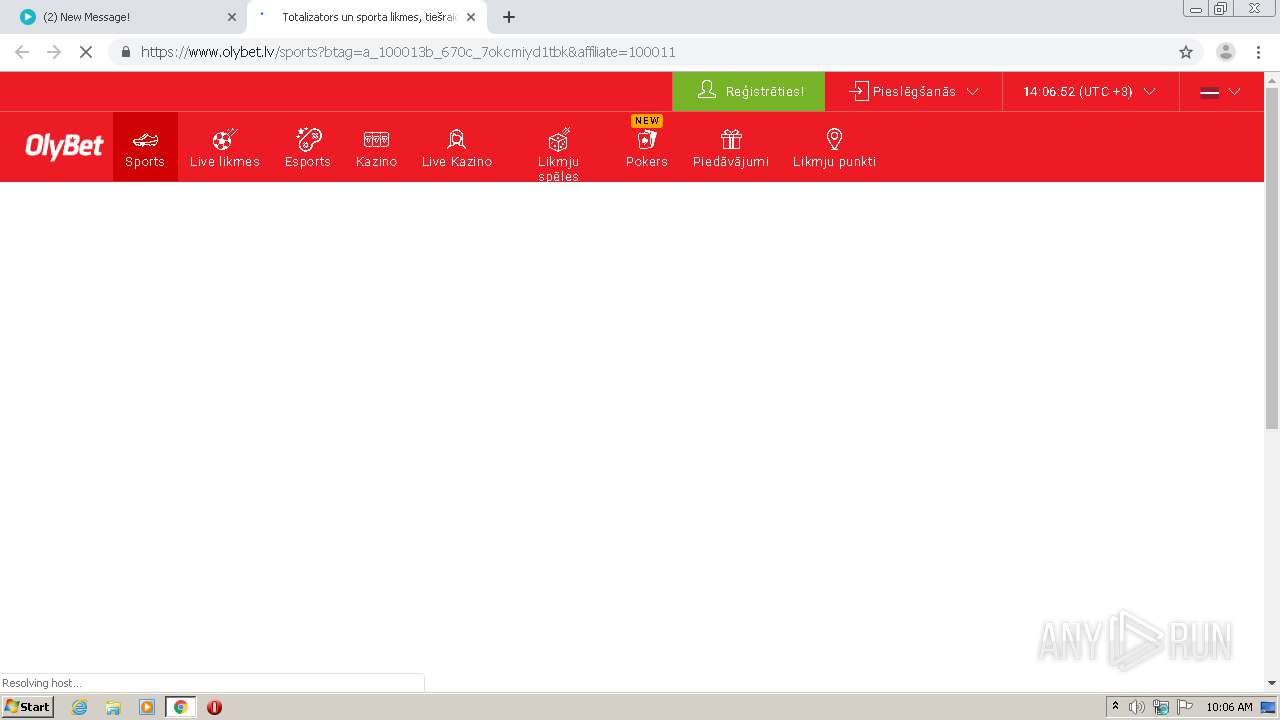Select the Totalizators un sporta likmes tab
This screenshot has width=1280, height=720.
coord(366,17)
